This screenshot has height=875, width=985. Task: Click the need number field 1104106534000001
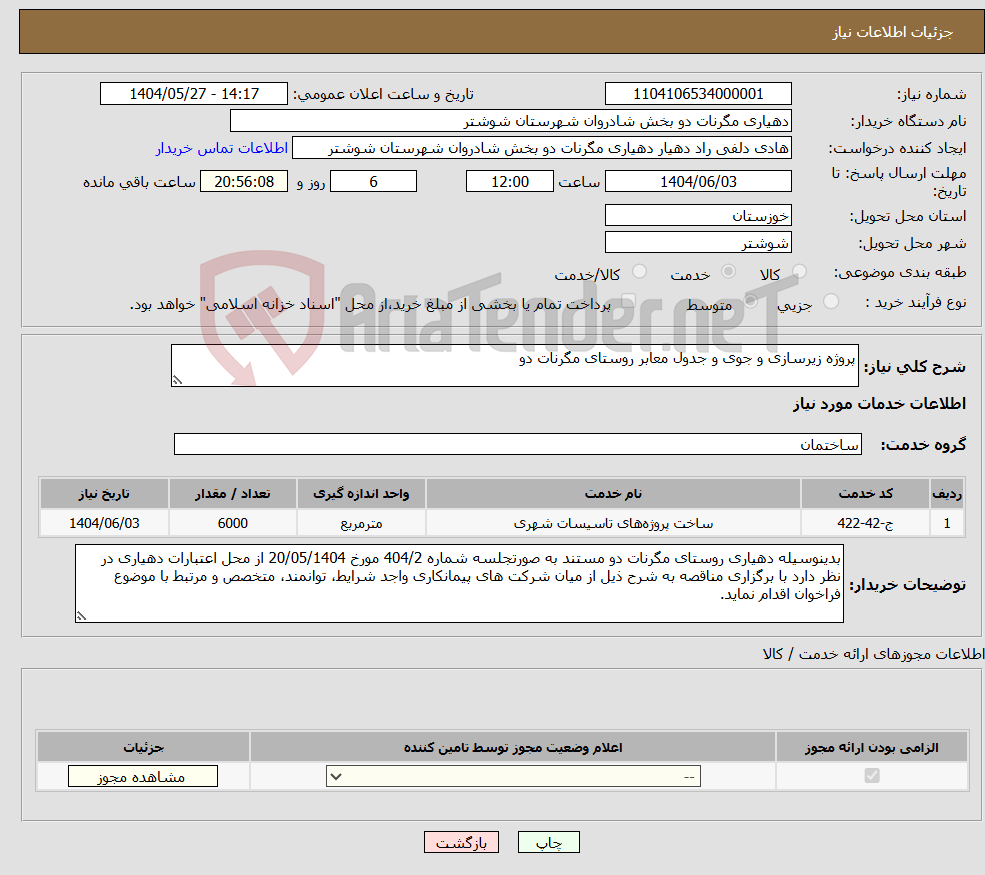(698, 94)
